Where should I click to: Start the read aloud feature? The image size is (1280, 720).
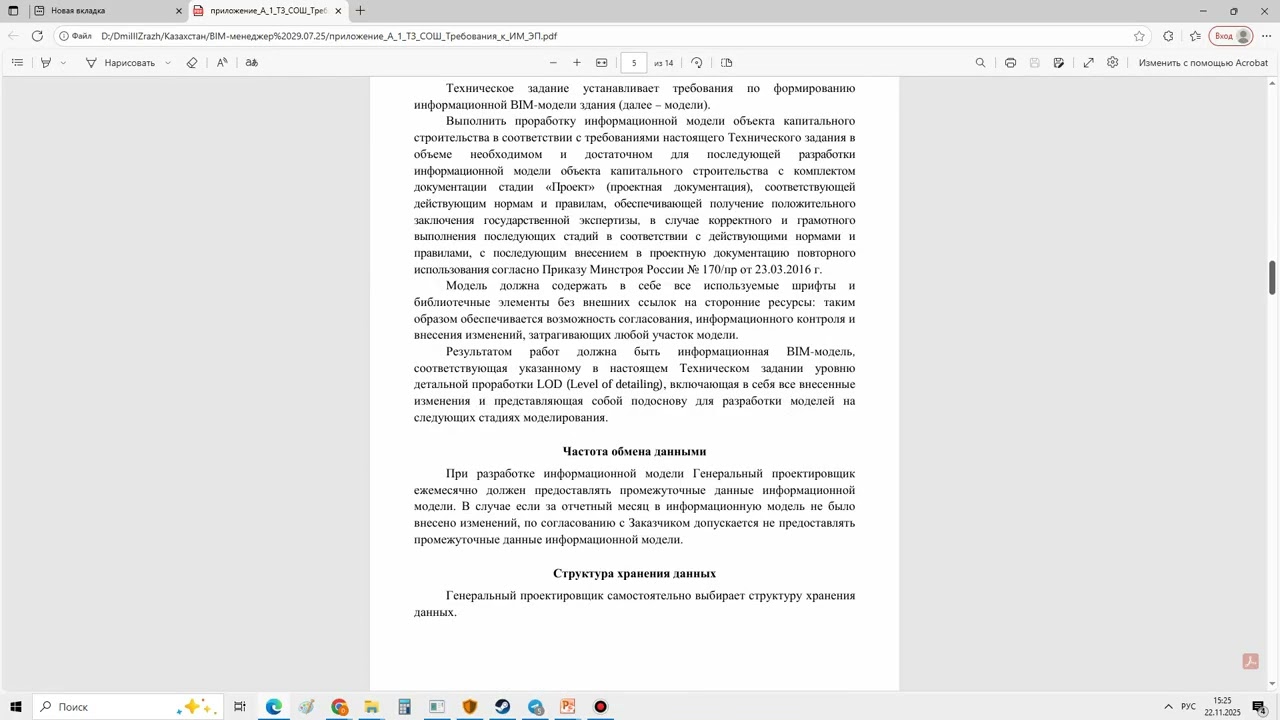pos(222,62)
